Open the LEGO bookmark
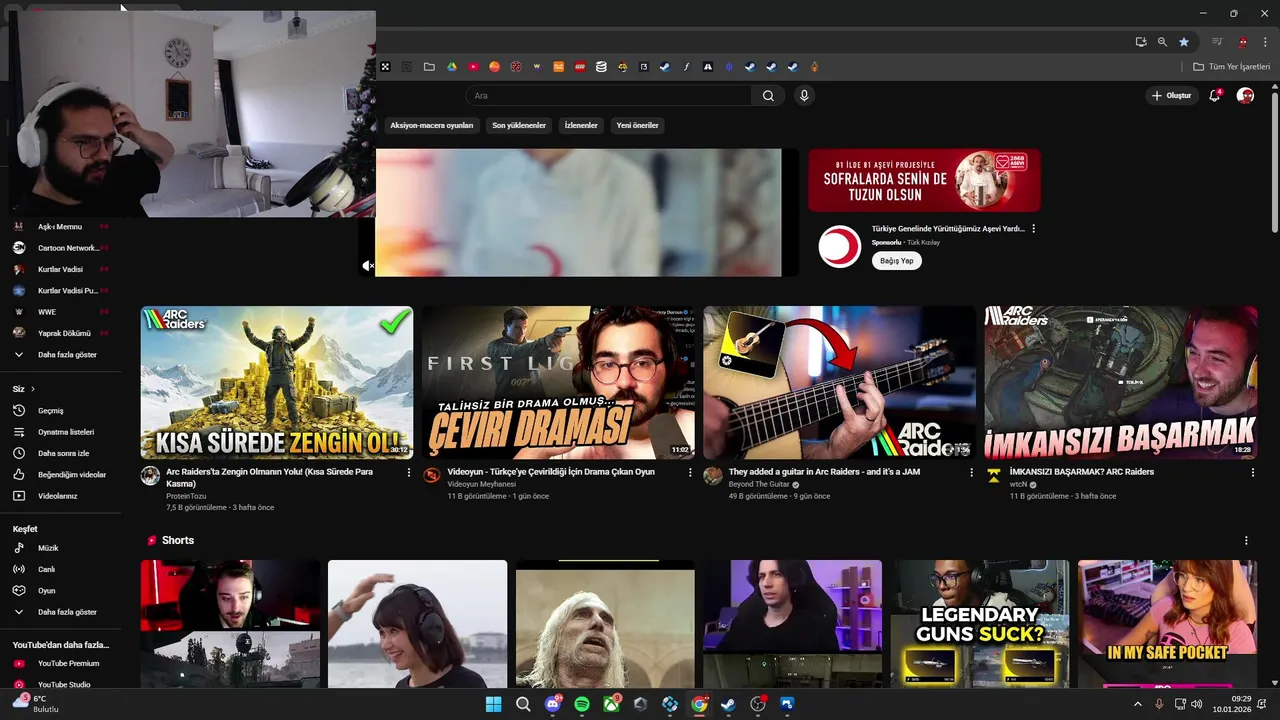 pos(580,67)
